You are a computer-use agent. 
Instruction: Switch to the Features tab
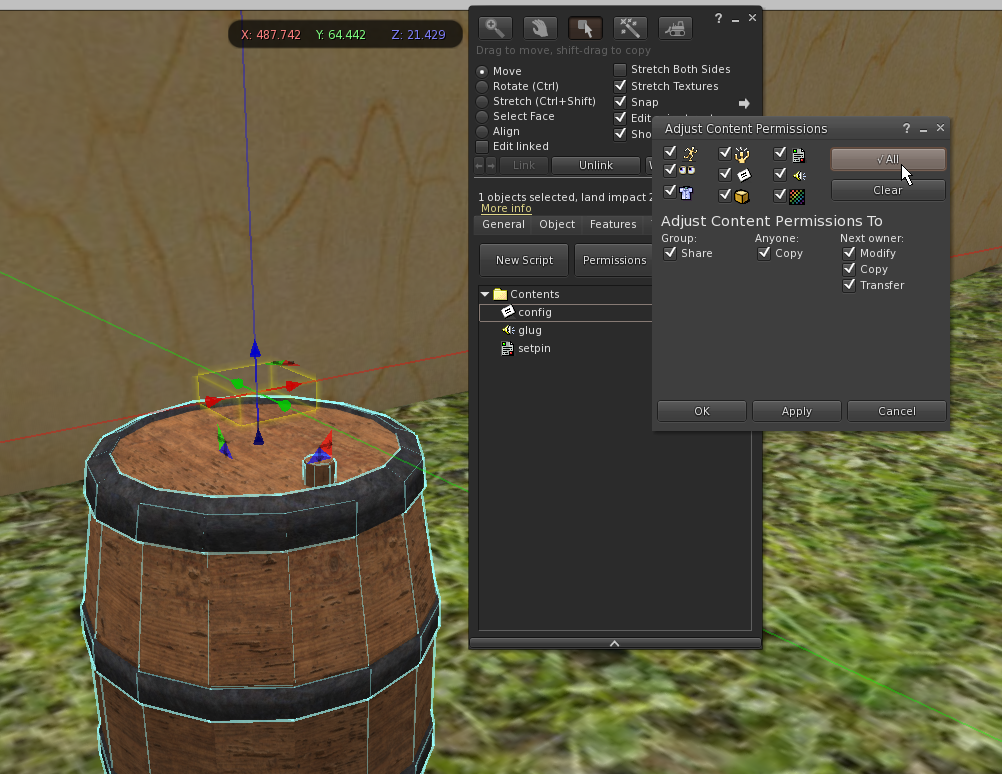[x=612, y=225]
